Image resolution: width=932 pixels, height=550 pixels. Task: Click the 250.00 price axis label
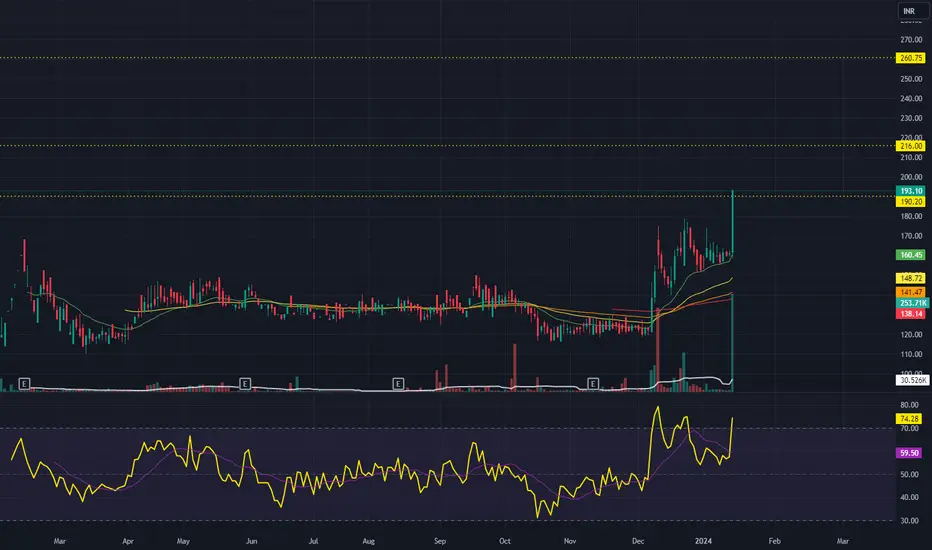pyautogui.click(x=911, y=79)
